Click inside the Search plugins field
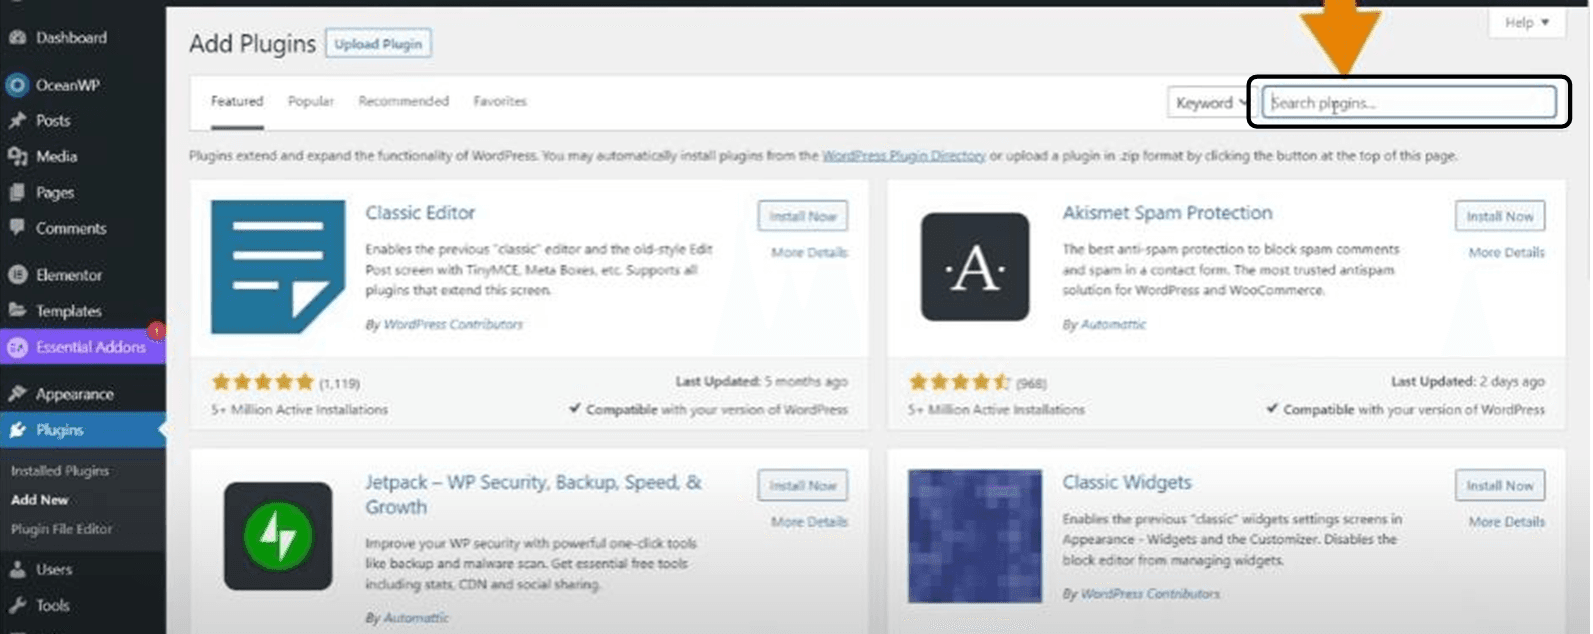 click(x=1408, y=103)
